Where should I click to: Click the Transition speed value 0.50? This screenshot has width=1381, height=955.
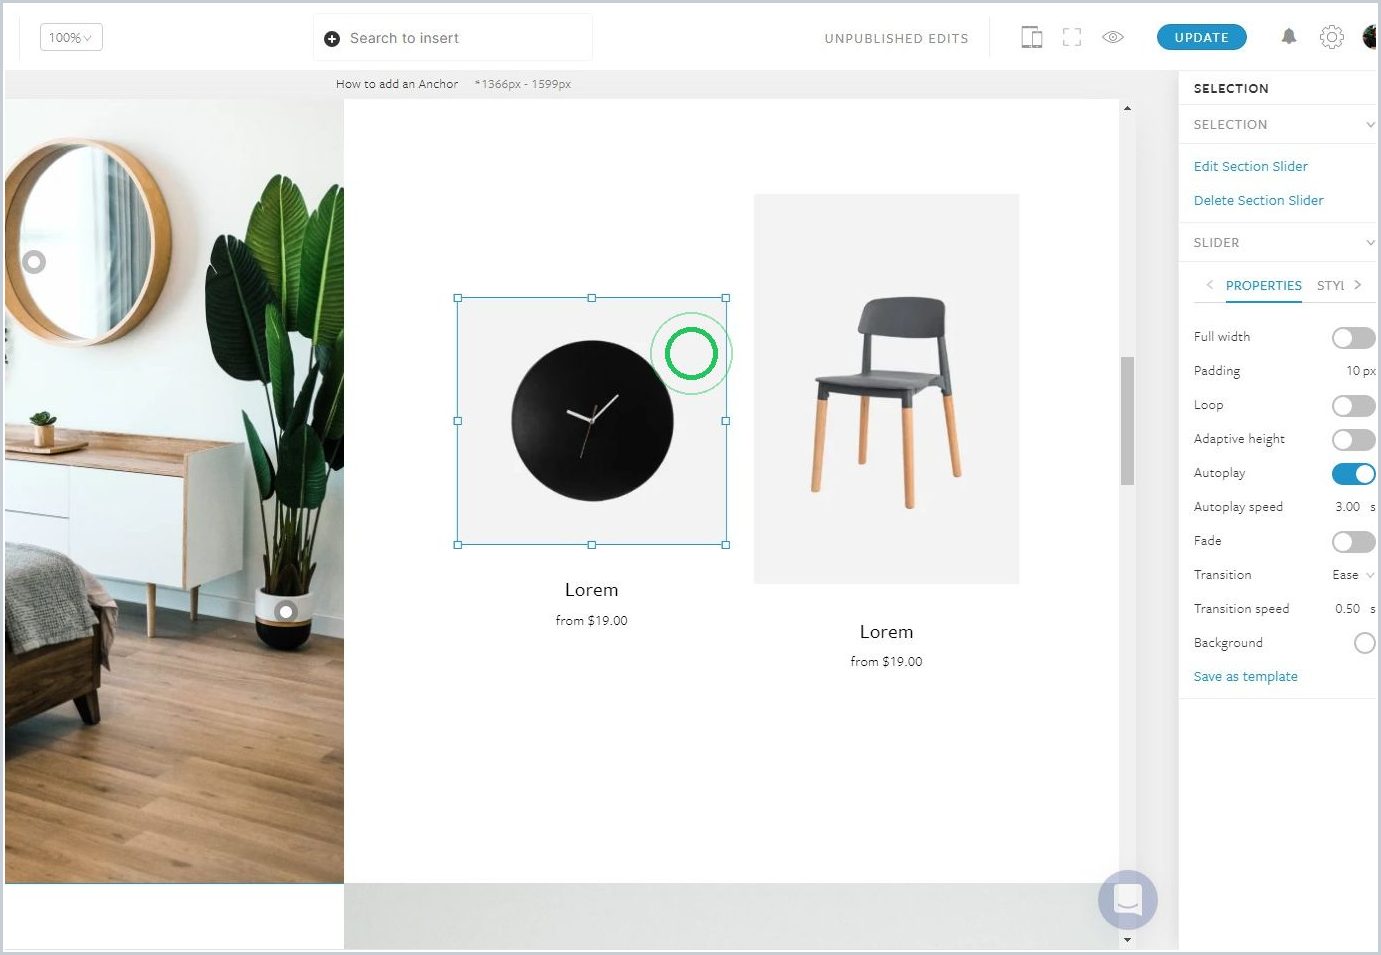pos(1347,609)
